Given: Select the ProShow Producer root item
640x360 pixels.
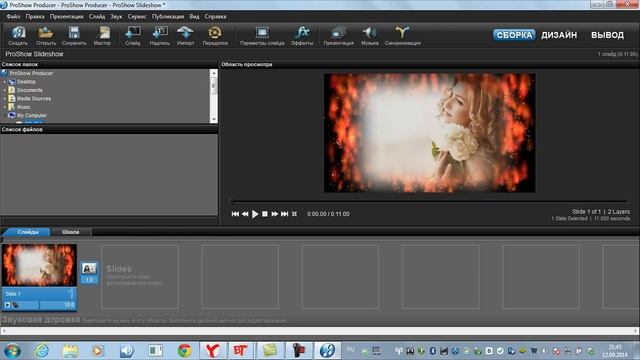Looking at the screenshot, I should point(31,73).
